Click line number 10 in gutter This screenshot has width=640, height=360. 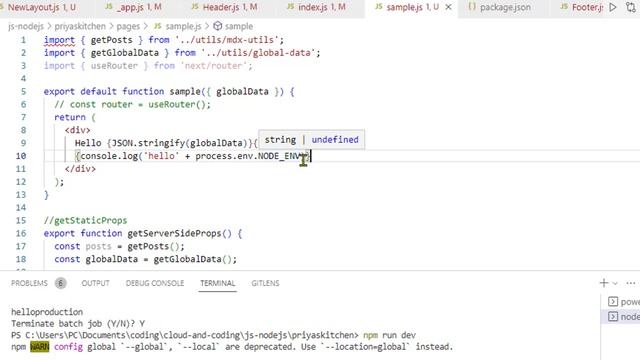click(21, 156)
